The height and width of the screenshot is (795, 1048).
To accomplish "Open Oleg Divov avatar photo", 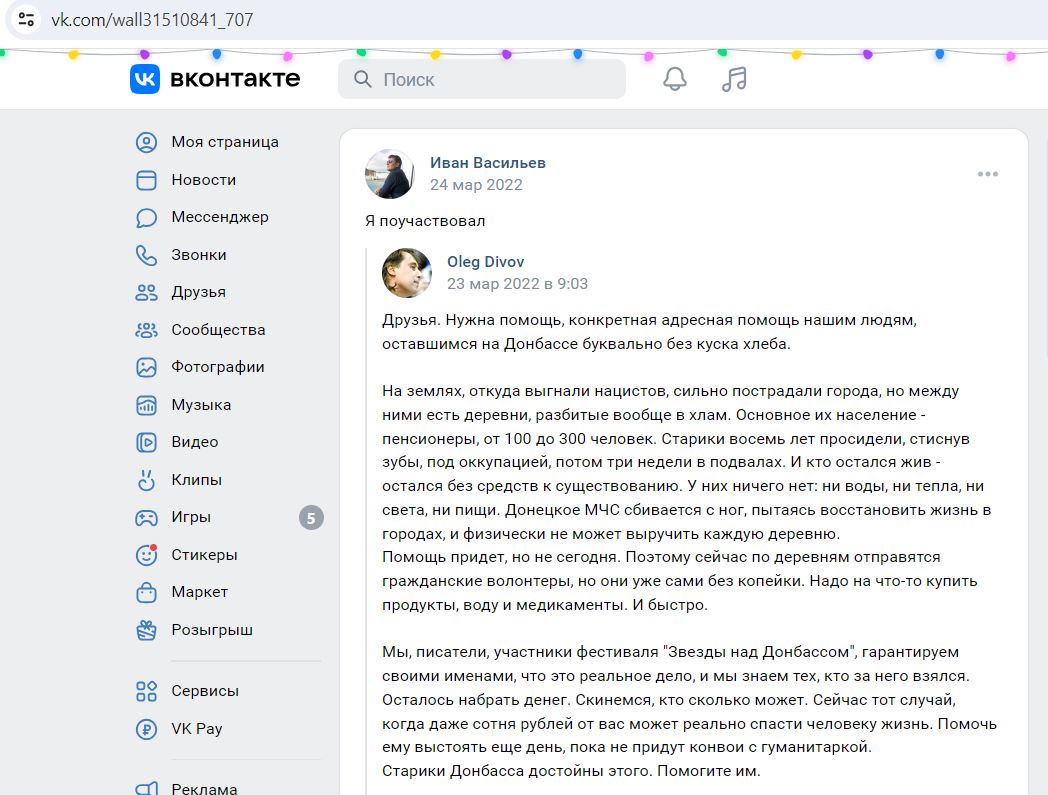I will coord(407,273).
